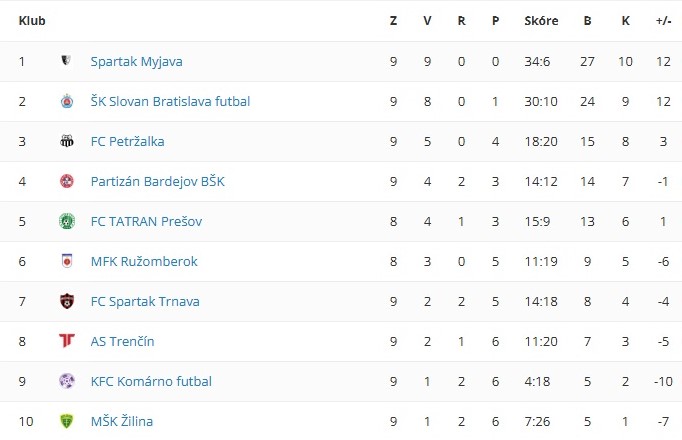The height and width of the screenshot is (440, 682).
Task: Click the MFK Ružomberok club logo
Action: (x=66, y=261)
